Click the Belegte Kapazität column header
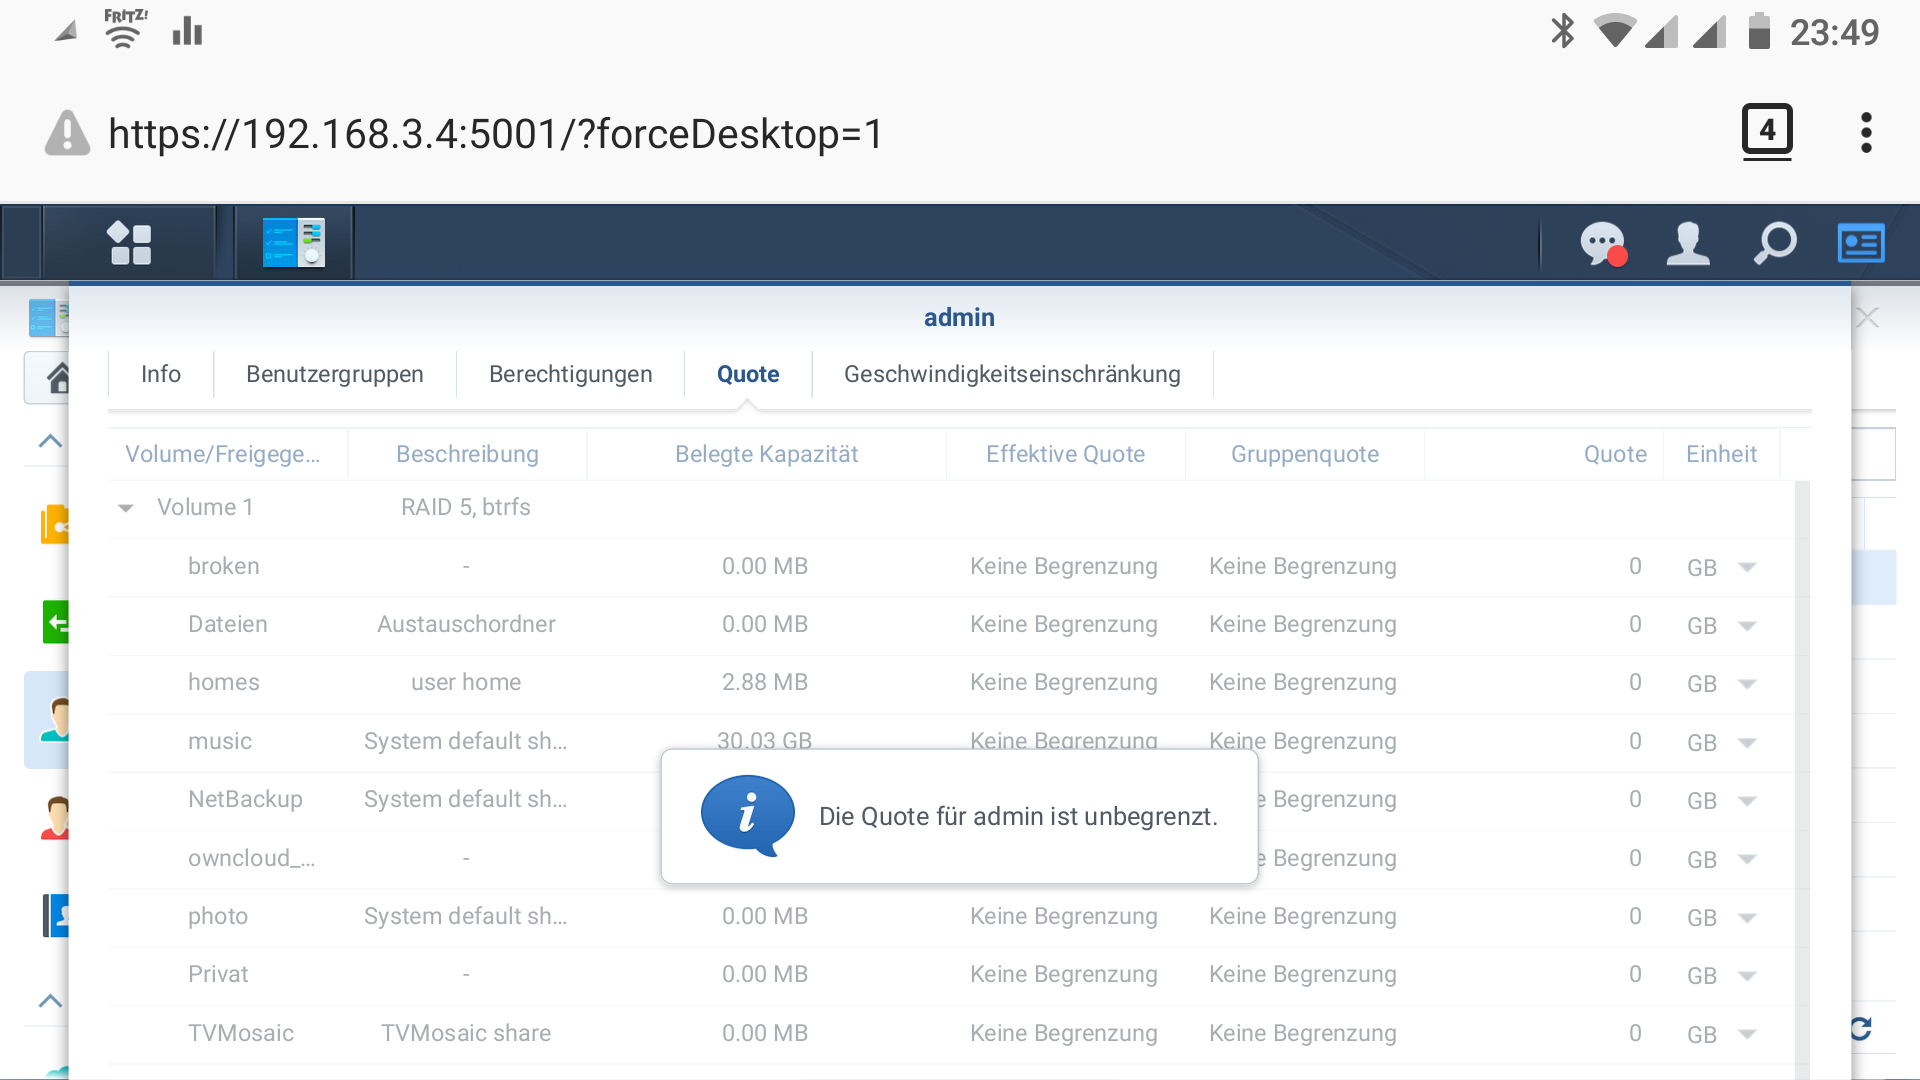 767,454
